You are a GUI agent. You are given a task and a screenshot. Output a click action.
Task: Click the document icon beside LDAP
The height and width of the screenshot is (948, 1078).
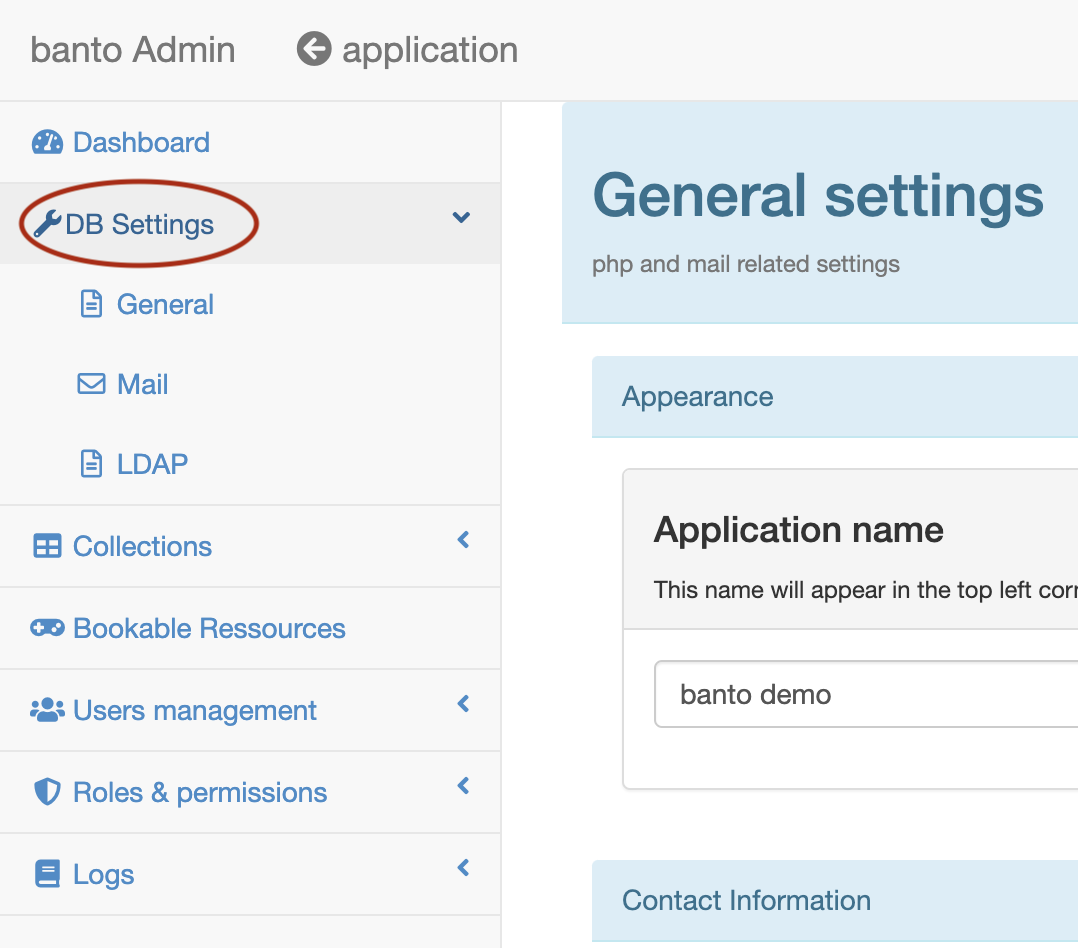click(90, 464)
